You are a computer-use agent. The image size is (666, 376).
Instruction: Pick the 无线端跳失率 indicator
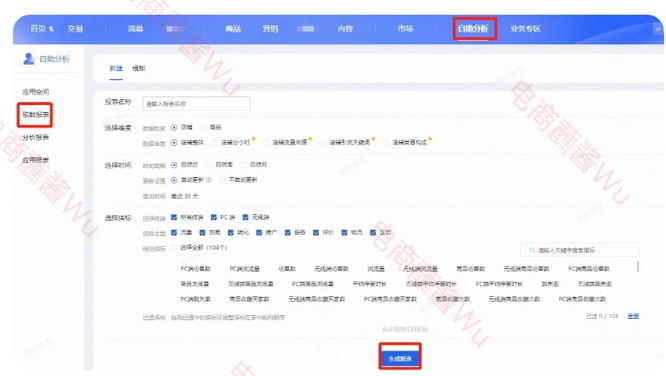pyautogui.click(x=595, y=284)
